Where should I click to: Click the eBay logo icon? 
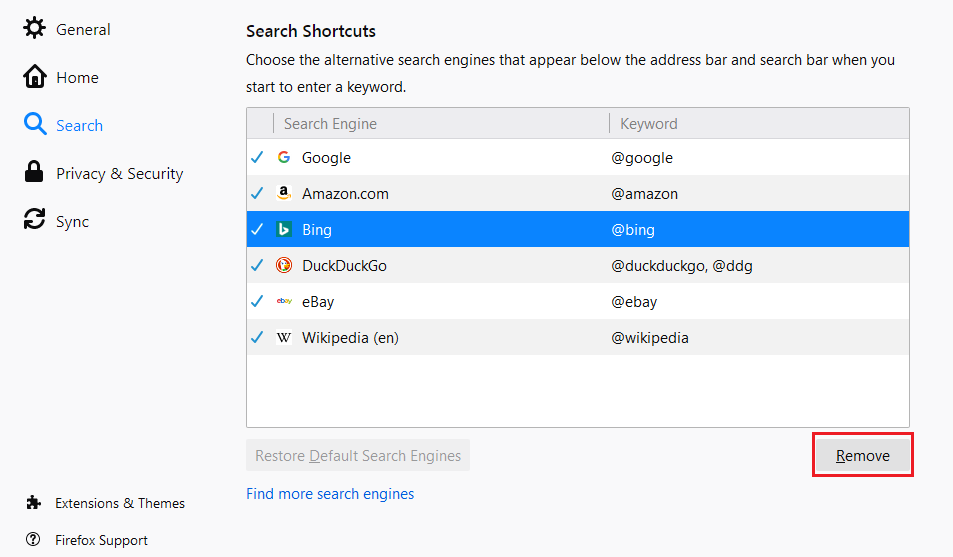tap(284, 301)
